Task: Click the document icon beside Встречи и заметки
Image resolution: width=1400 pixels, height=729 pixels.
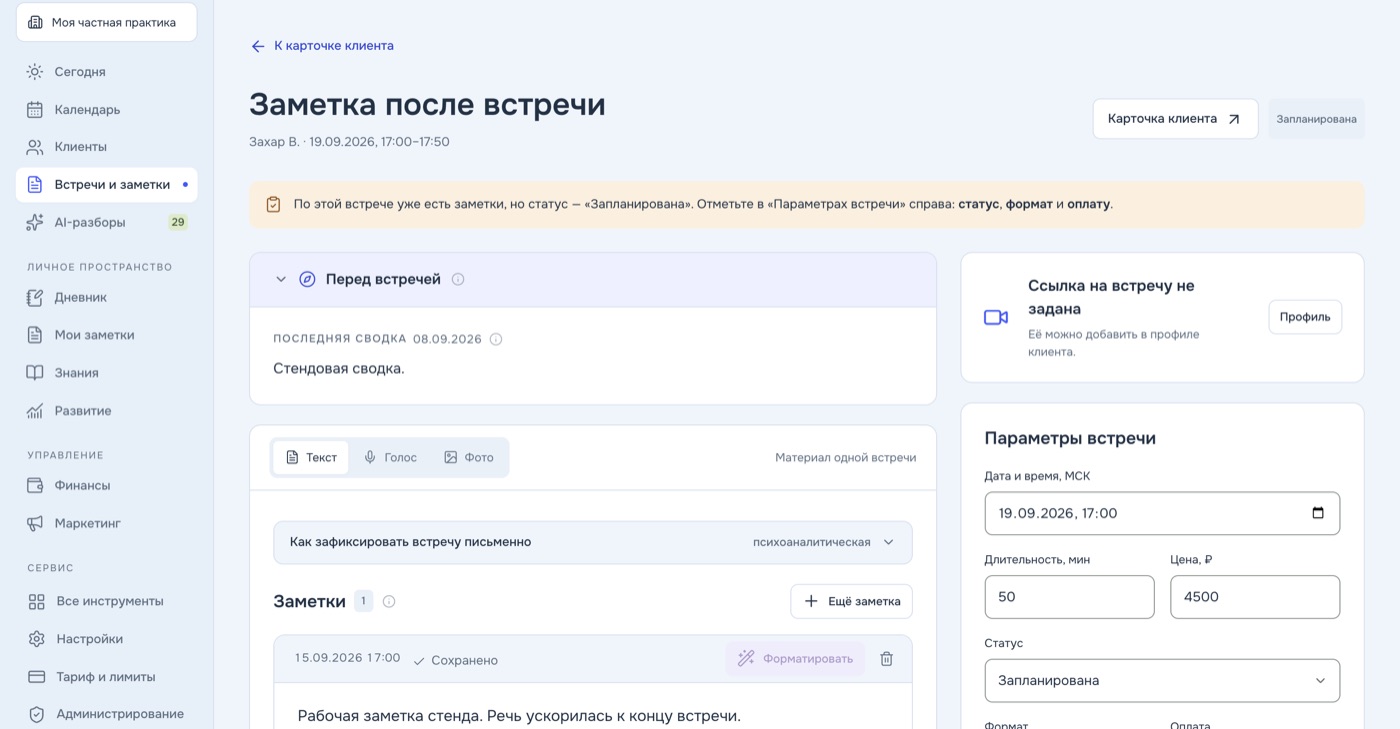Action: (x=35, y=185)
